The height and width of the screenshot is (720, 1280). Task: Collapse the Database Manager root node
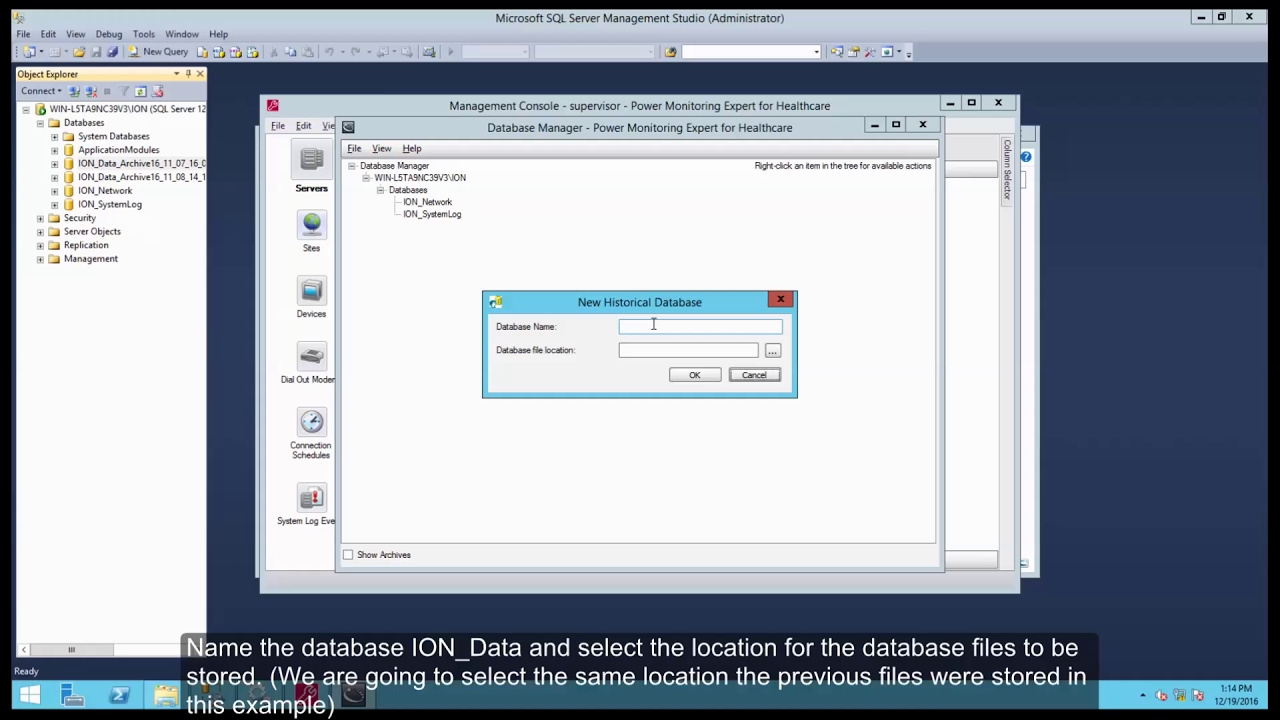pyautogui.click(x=352, y=166)
